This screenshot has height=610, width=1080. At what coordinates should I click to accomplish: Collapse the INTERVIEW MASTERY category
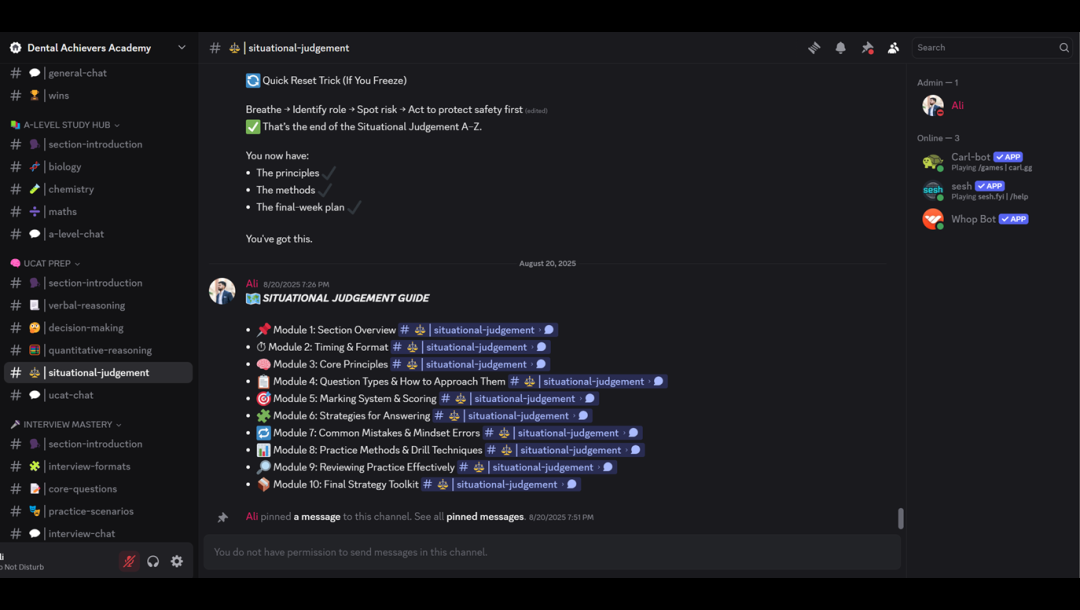[x=66, y=424]
